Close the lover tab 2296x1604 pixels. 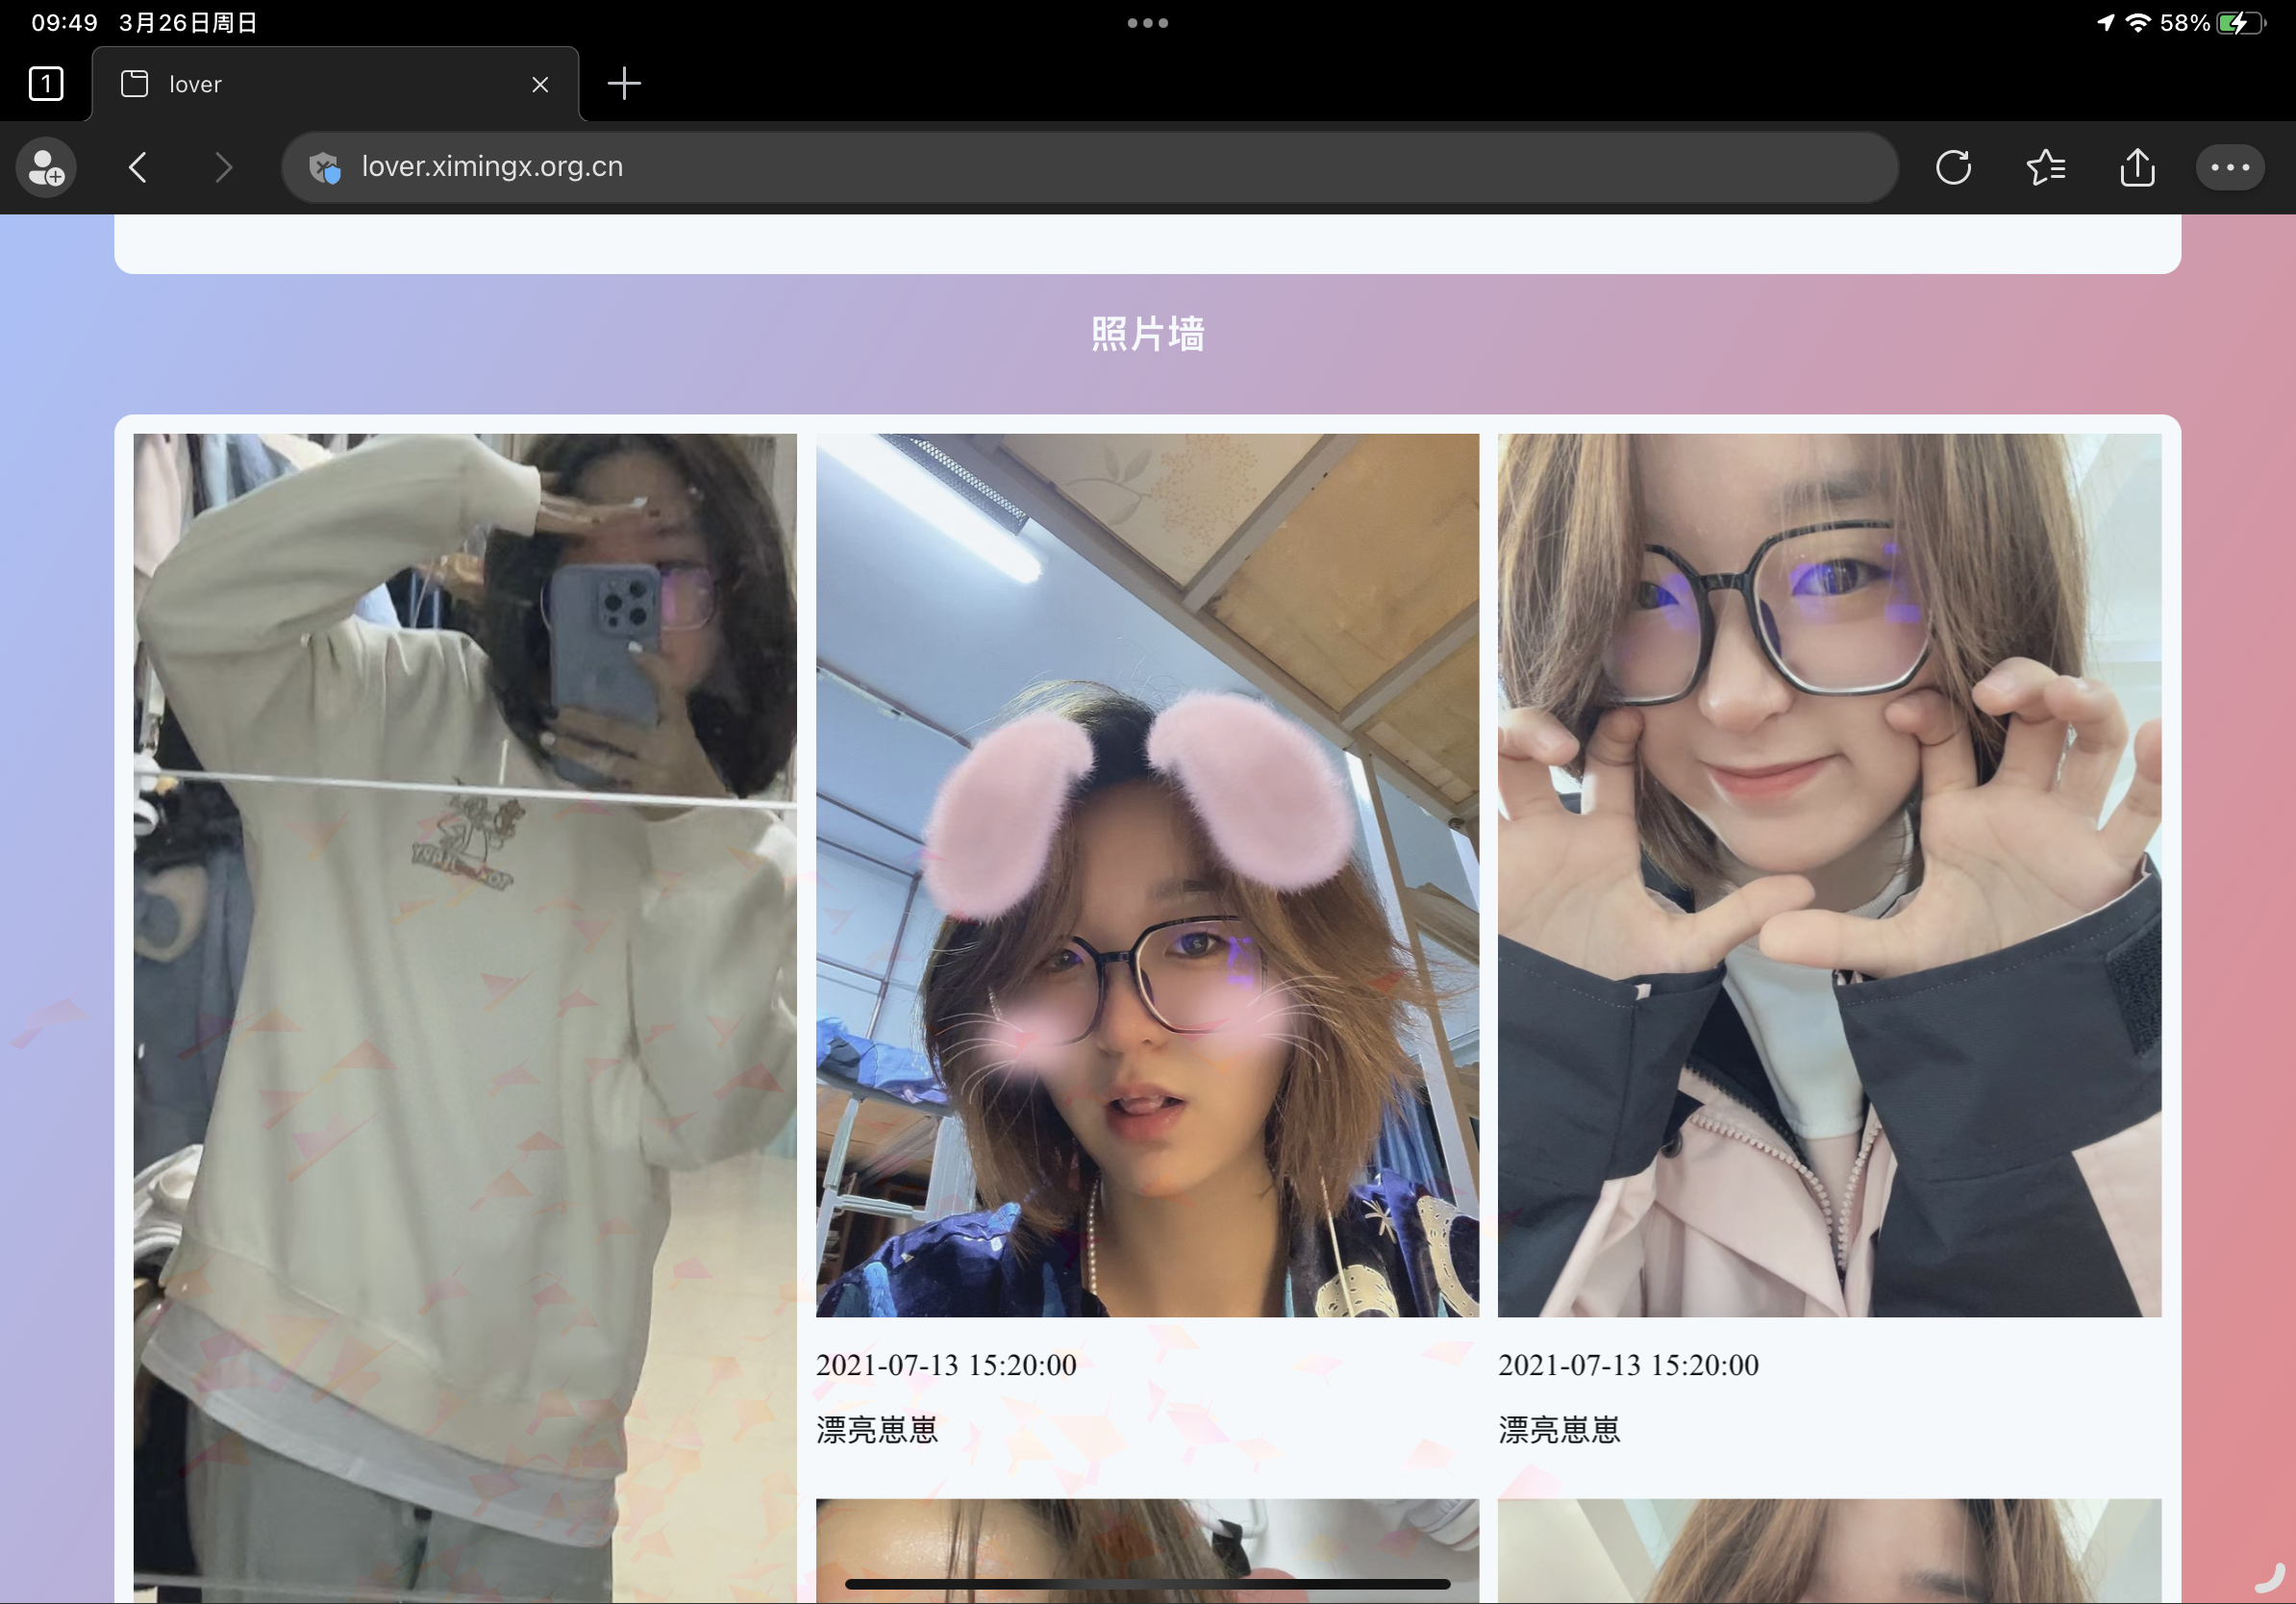[x=540, y=84]
